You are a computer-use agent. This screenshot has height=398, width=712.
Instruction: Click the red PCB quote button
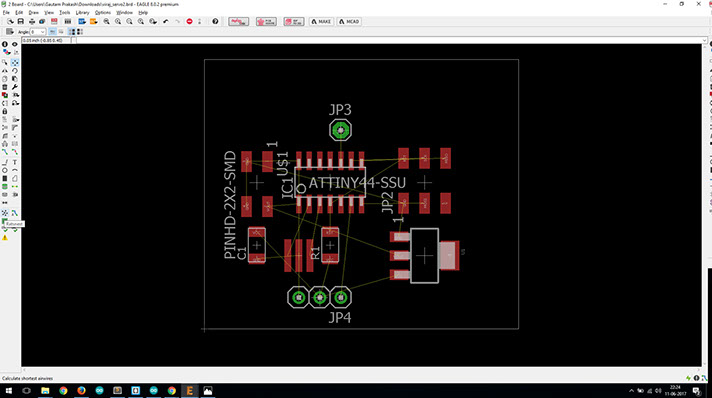(266, 21)
